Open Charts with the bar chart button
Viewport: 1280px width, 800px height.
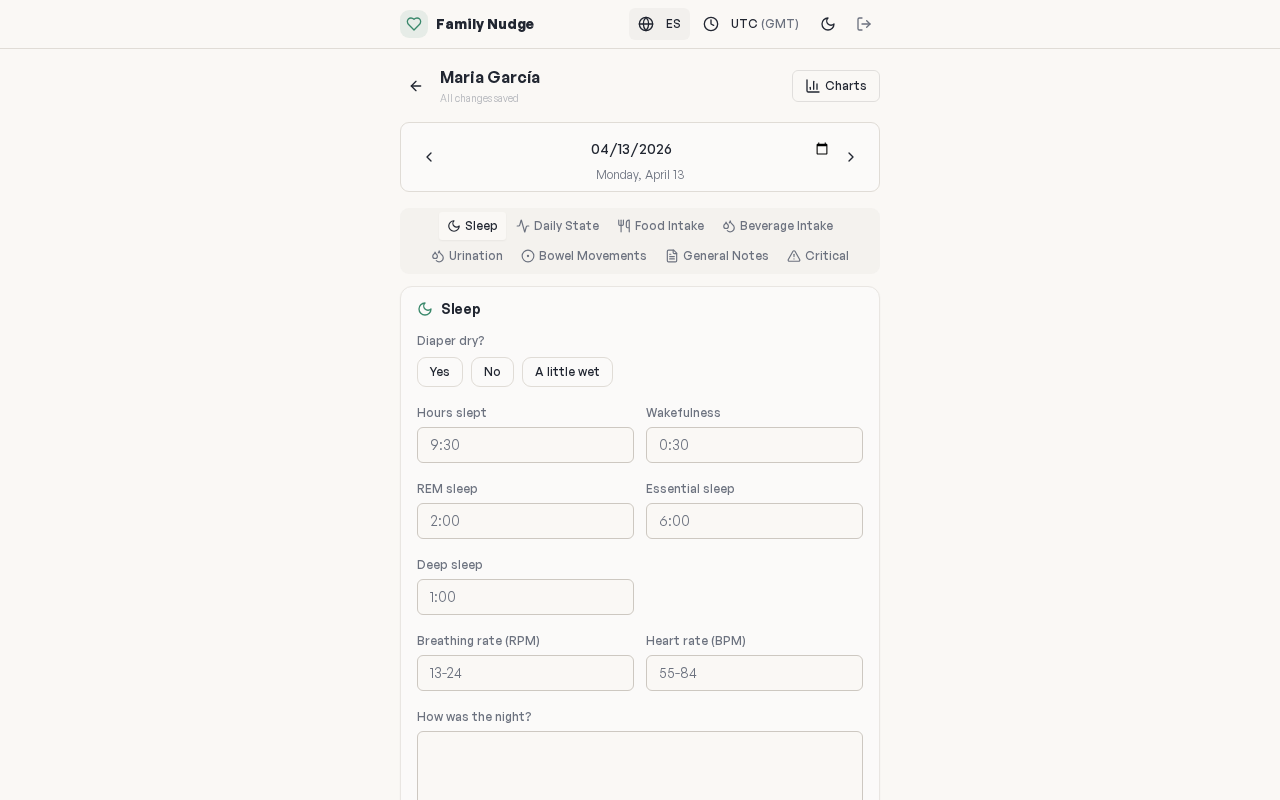tap(835, 86)
